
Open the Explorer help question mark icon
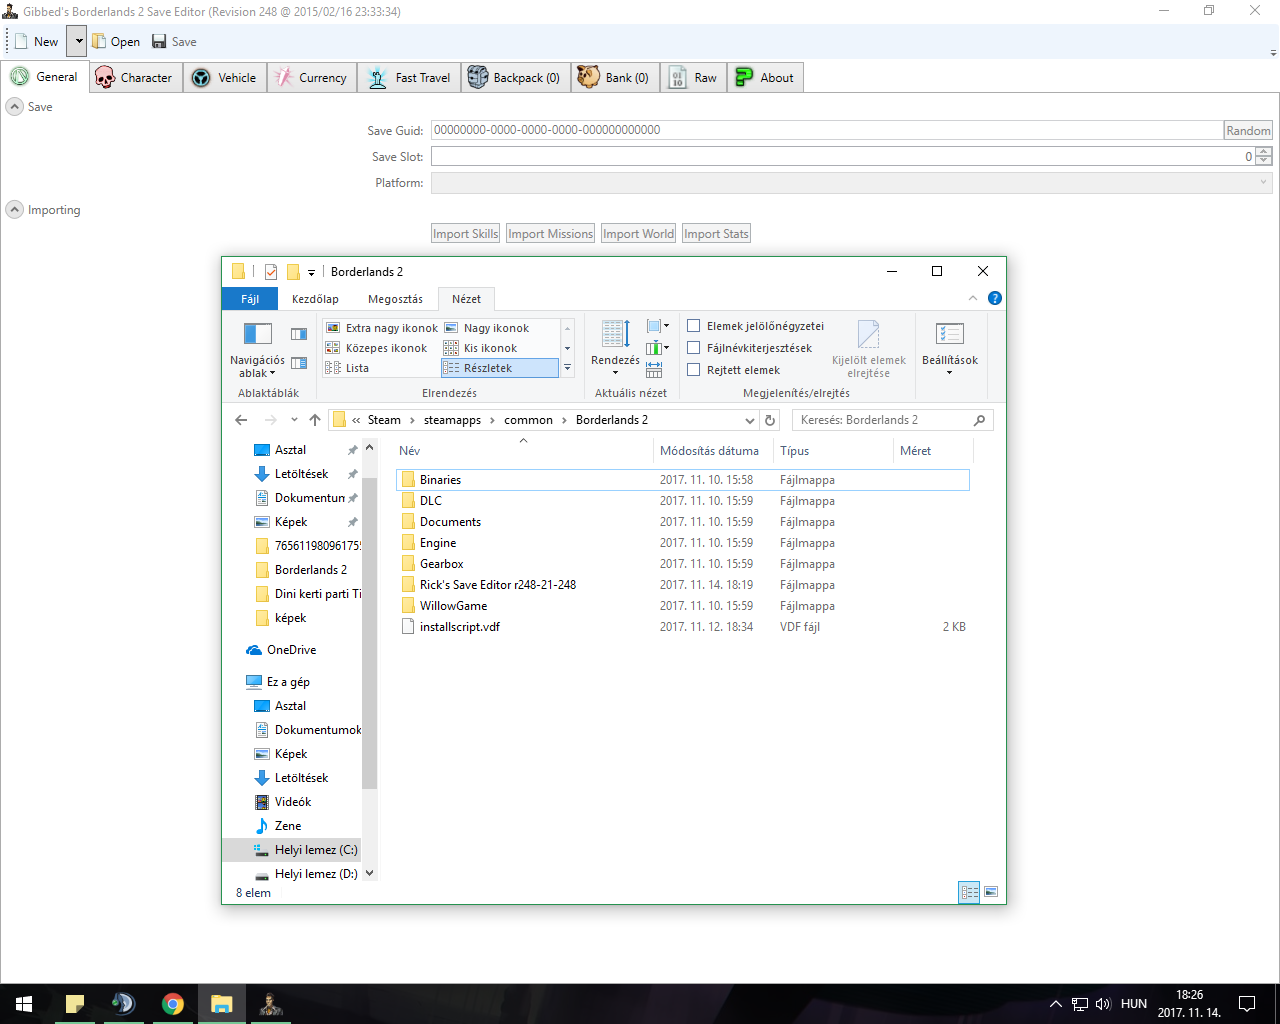(x=995, y=298)
